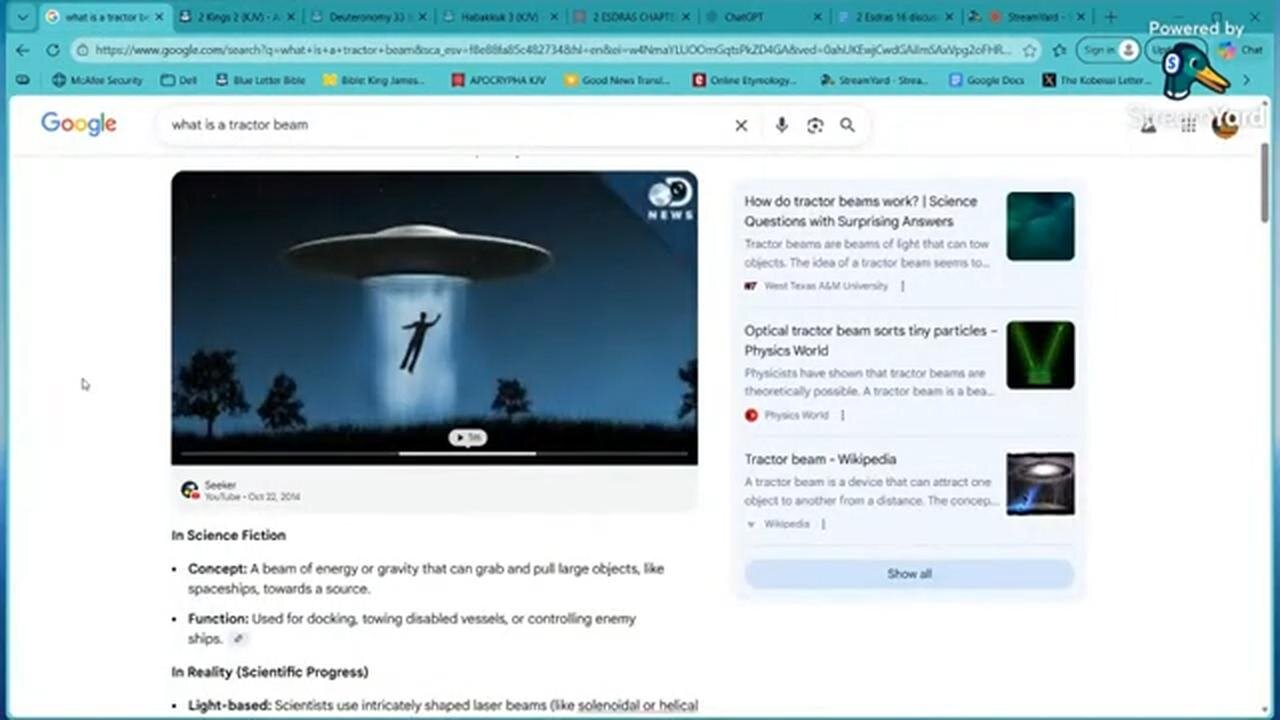The height and width of the screenshot is (720, 1280).
Task: Open West Texas A&M result options menu
Action: click(903, 286)
